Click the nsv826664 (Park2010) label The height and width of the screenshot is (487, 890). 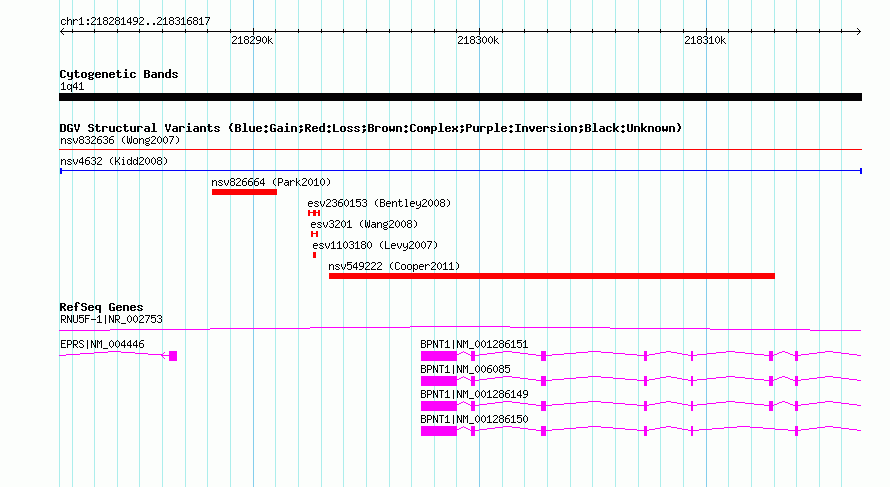tap(271, 182)
